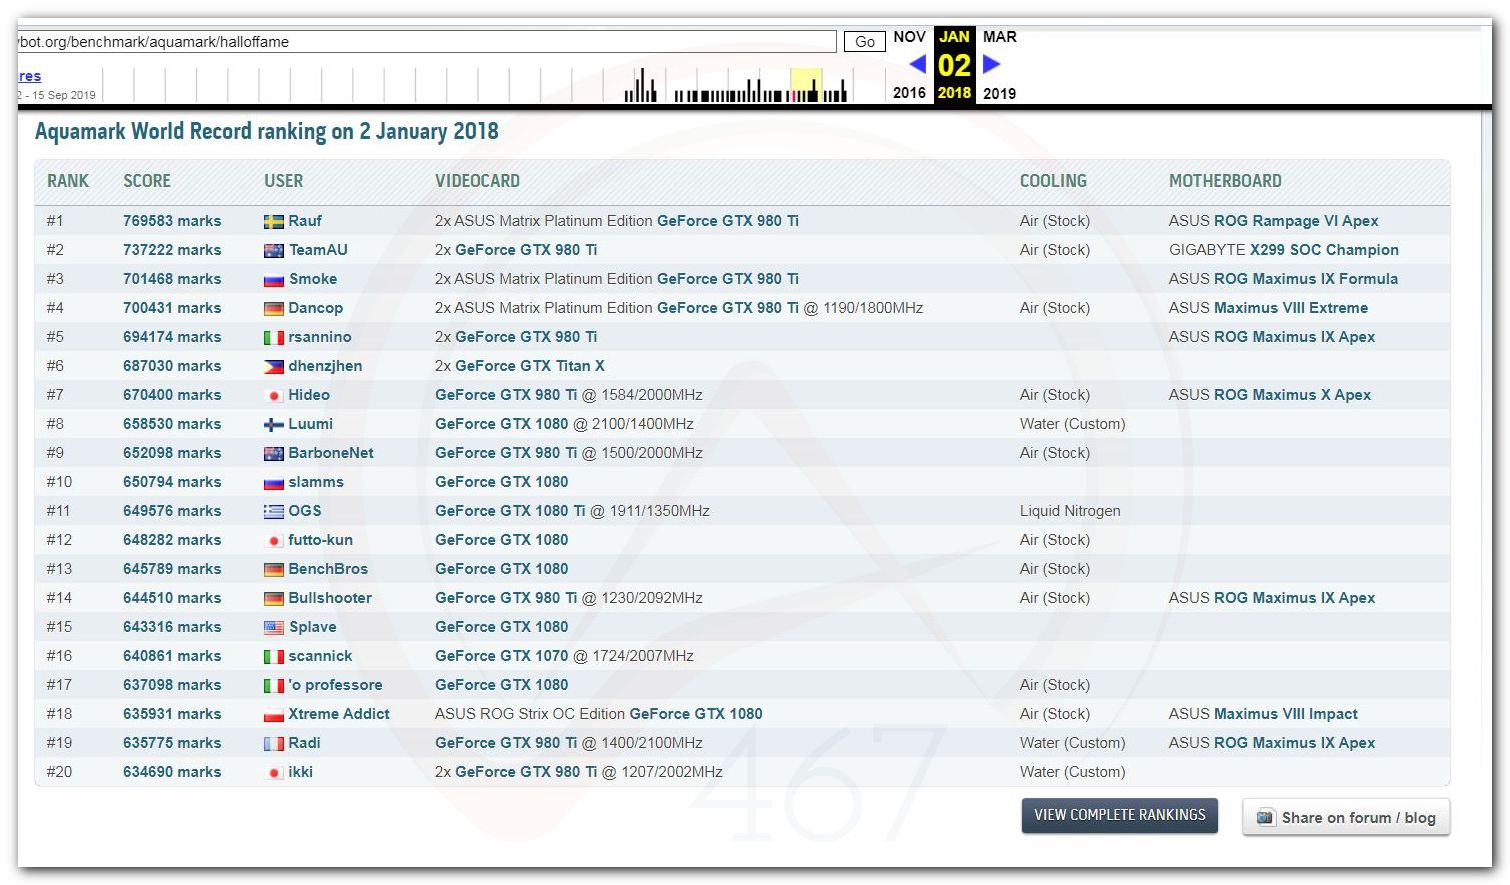The height and width of the screenshot is (885, 1510).
Task: Open the 'o professore user link
Action: coord(335,685)
